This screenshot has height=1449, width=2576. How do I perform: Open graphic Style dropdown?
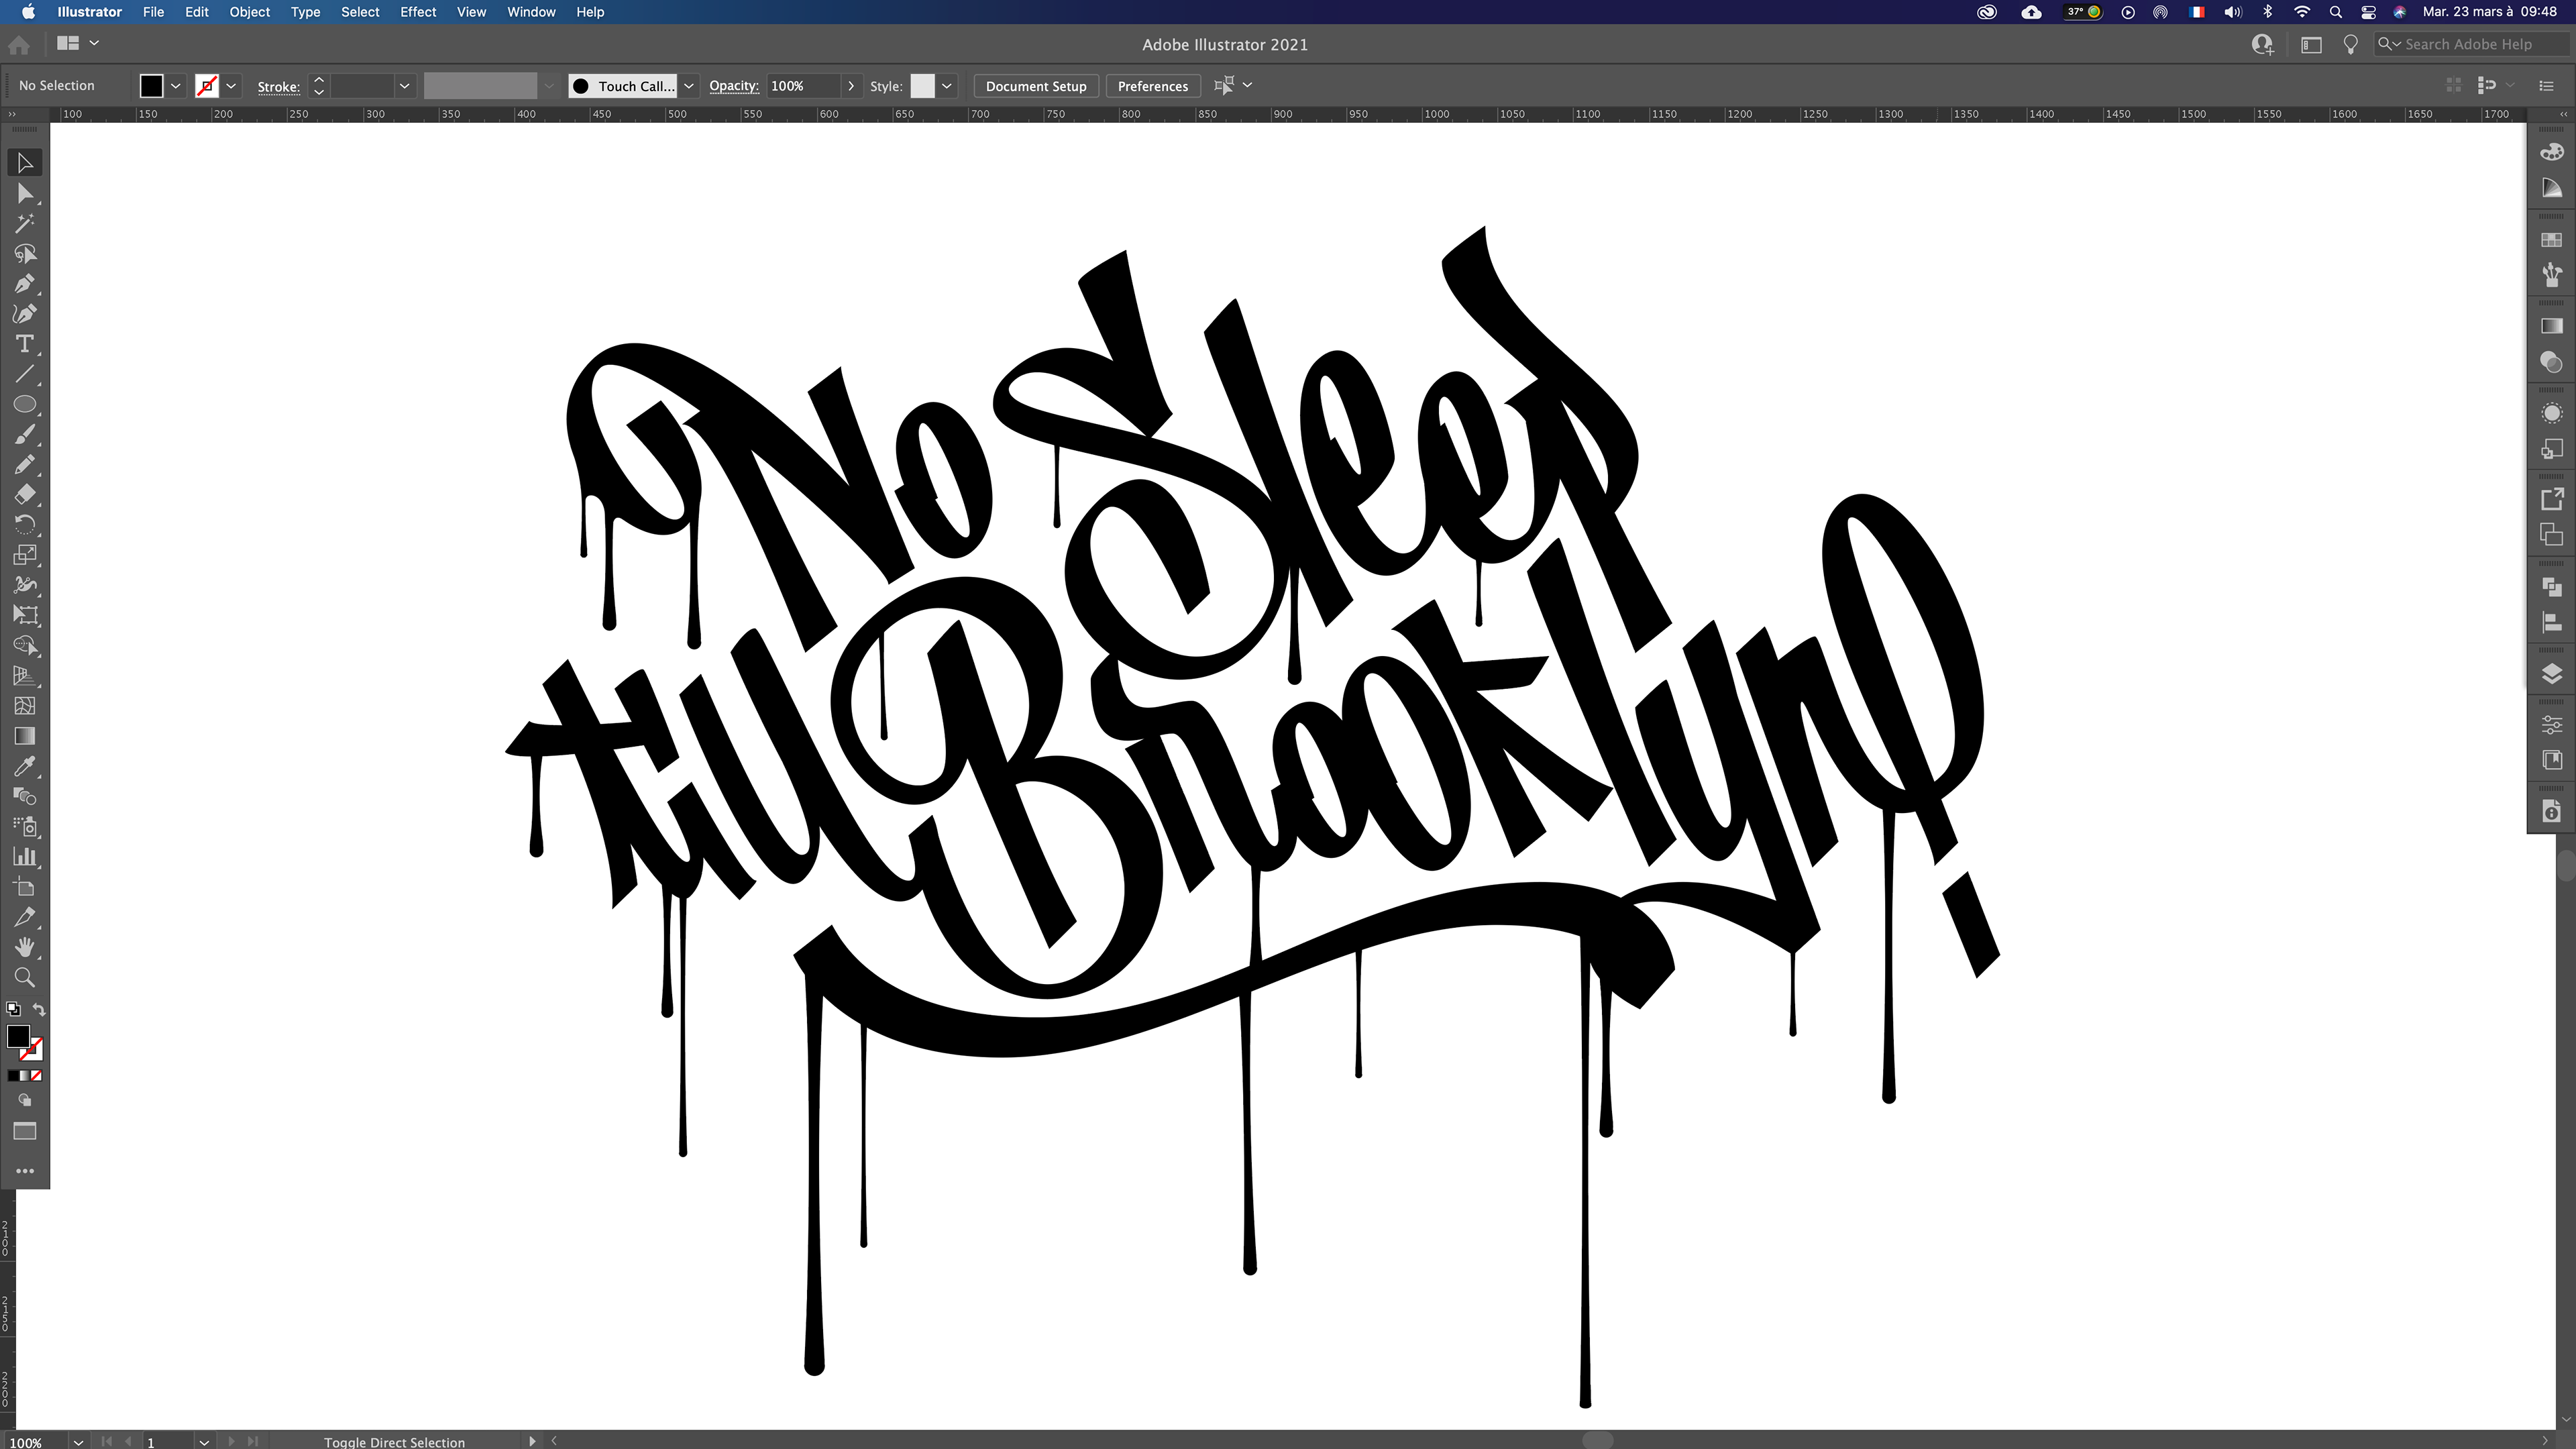(x=946, y=86)
